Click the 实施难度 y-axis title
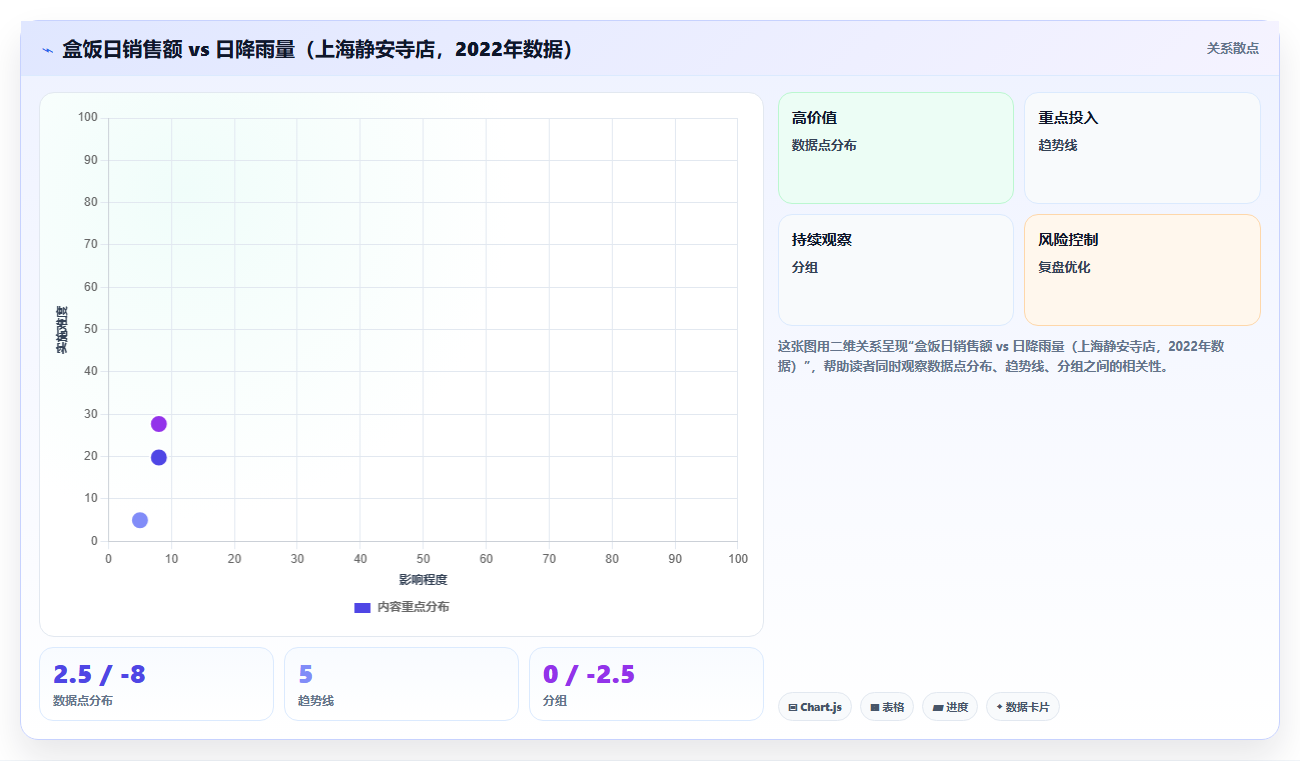The width and height of the screenshot is (1300, 761). (62, 329)
